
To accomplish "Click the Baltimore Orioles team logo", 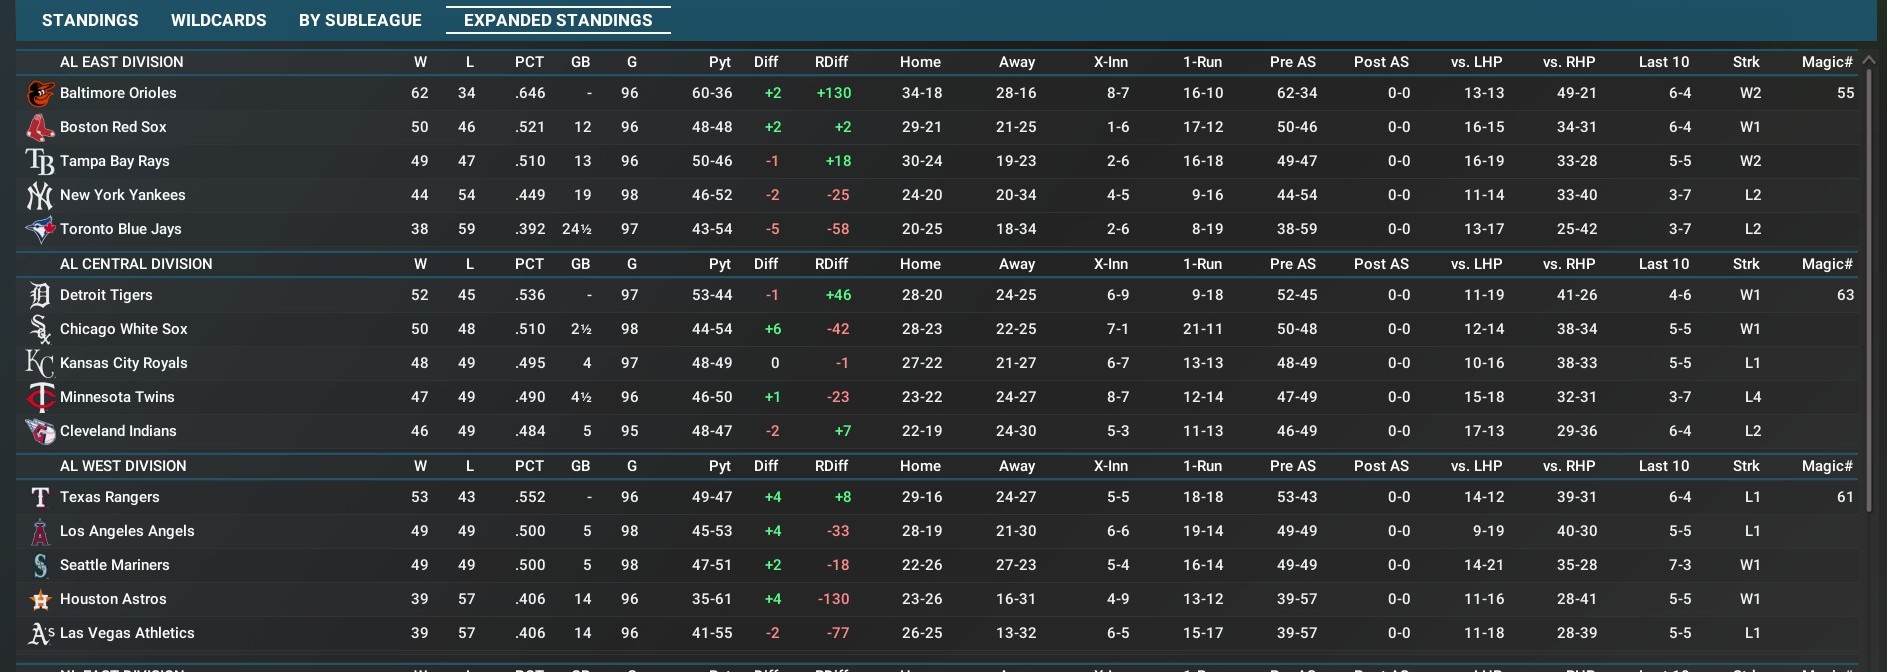I will click(x=40, y=93).
